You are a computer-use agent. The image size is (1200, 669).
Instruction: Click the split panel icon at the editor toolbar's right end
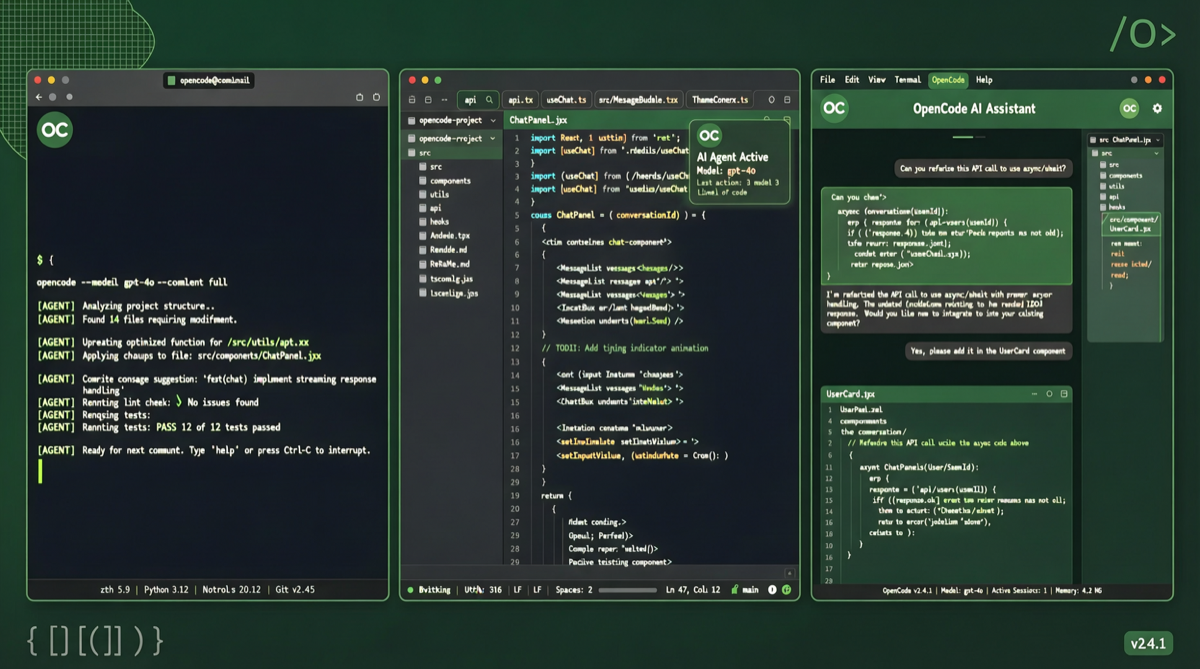click(787, 100)
